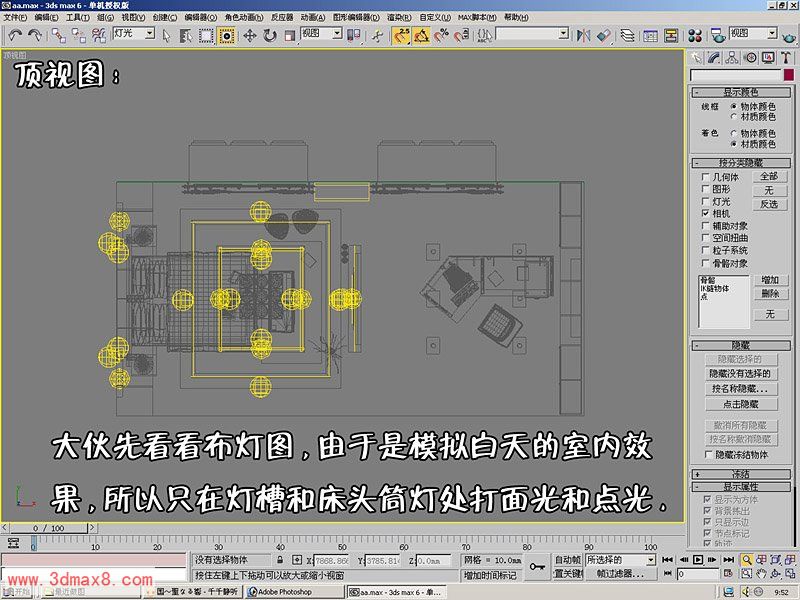This screenshot has width=800, height=600.
Task: Open the MAX脚本 menu
Action: (477, 17)
